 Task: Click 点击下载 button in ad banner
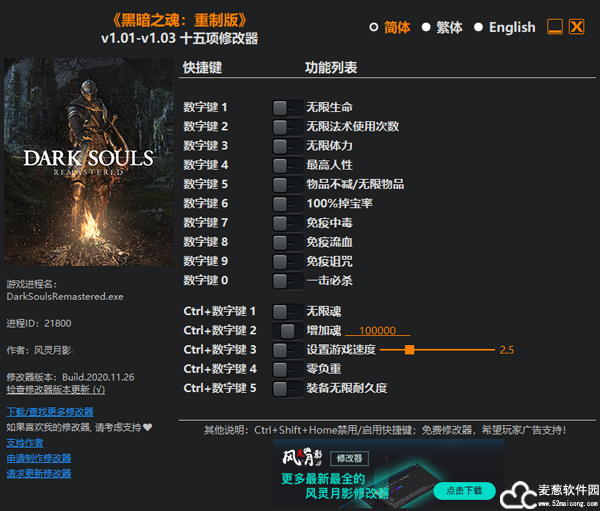463,490
